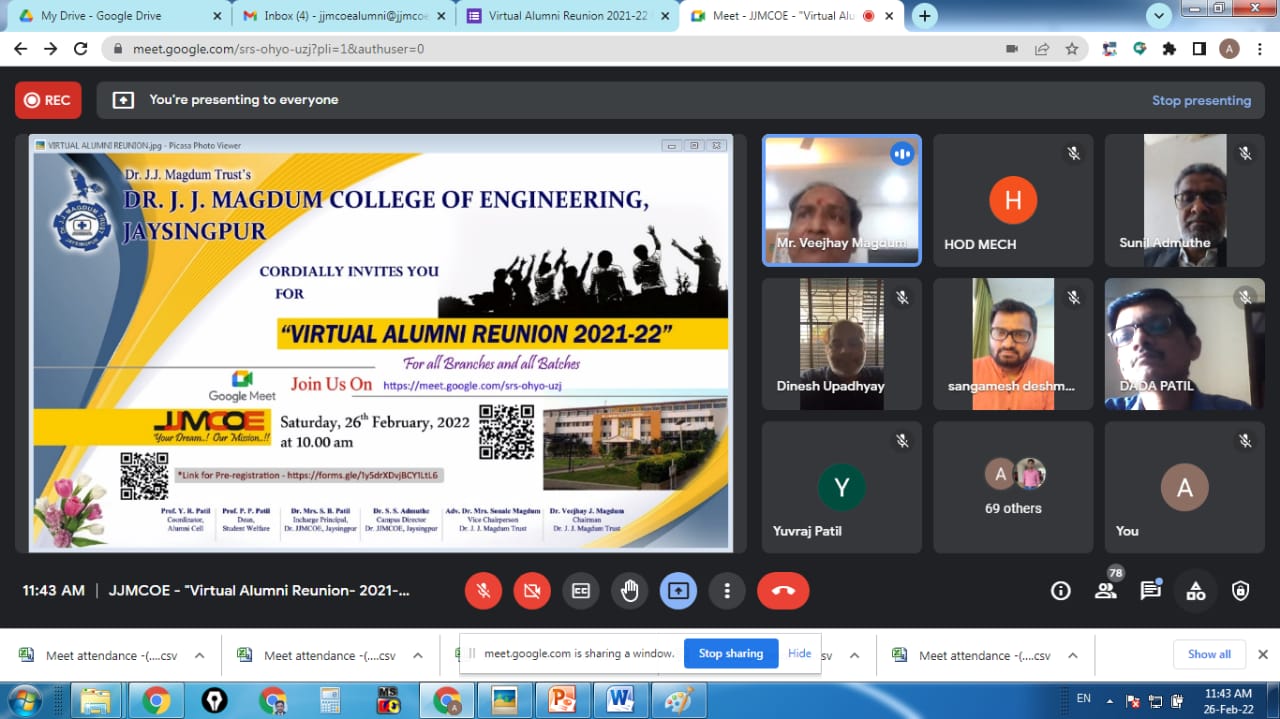
Task: Expand the chevron of the last Meet attendance download
Action: (1072, 656)
